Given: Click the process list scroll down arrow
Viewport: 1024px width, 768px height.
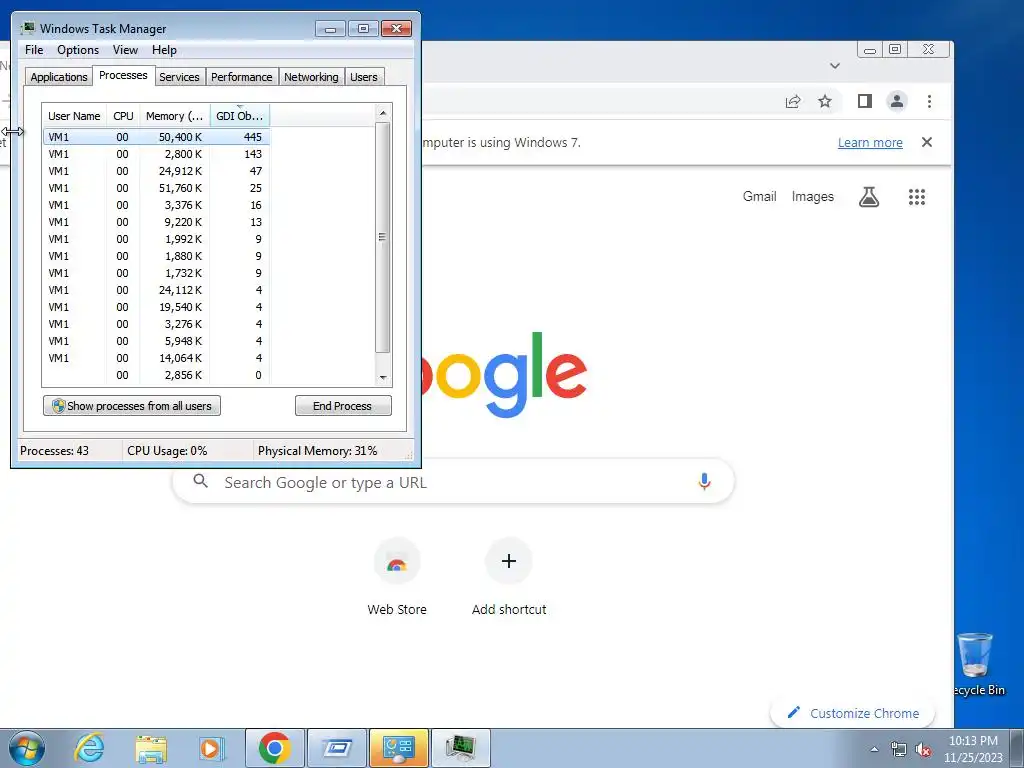Looking at the screenshot, I should coord(383,377).
